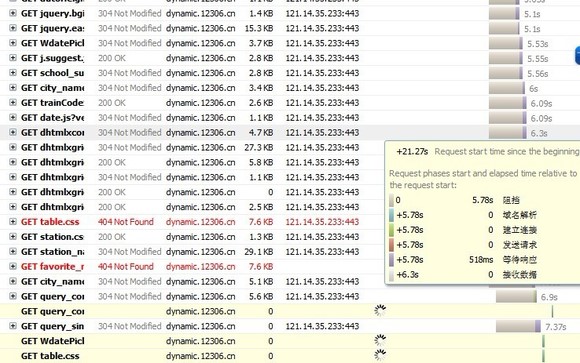580x363 pixels.
Task: Click the 6.9s timeline bar for query_co
Action: 516,296
